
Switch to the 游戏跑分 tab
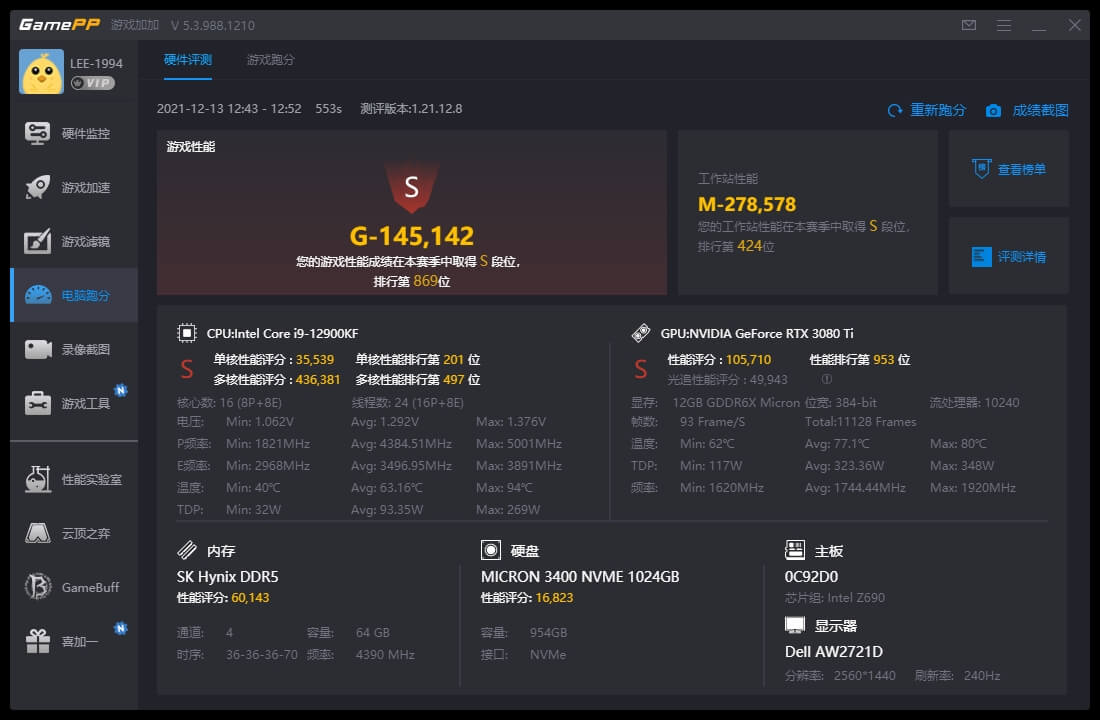(x=271, y=60)
